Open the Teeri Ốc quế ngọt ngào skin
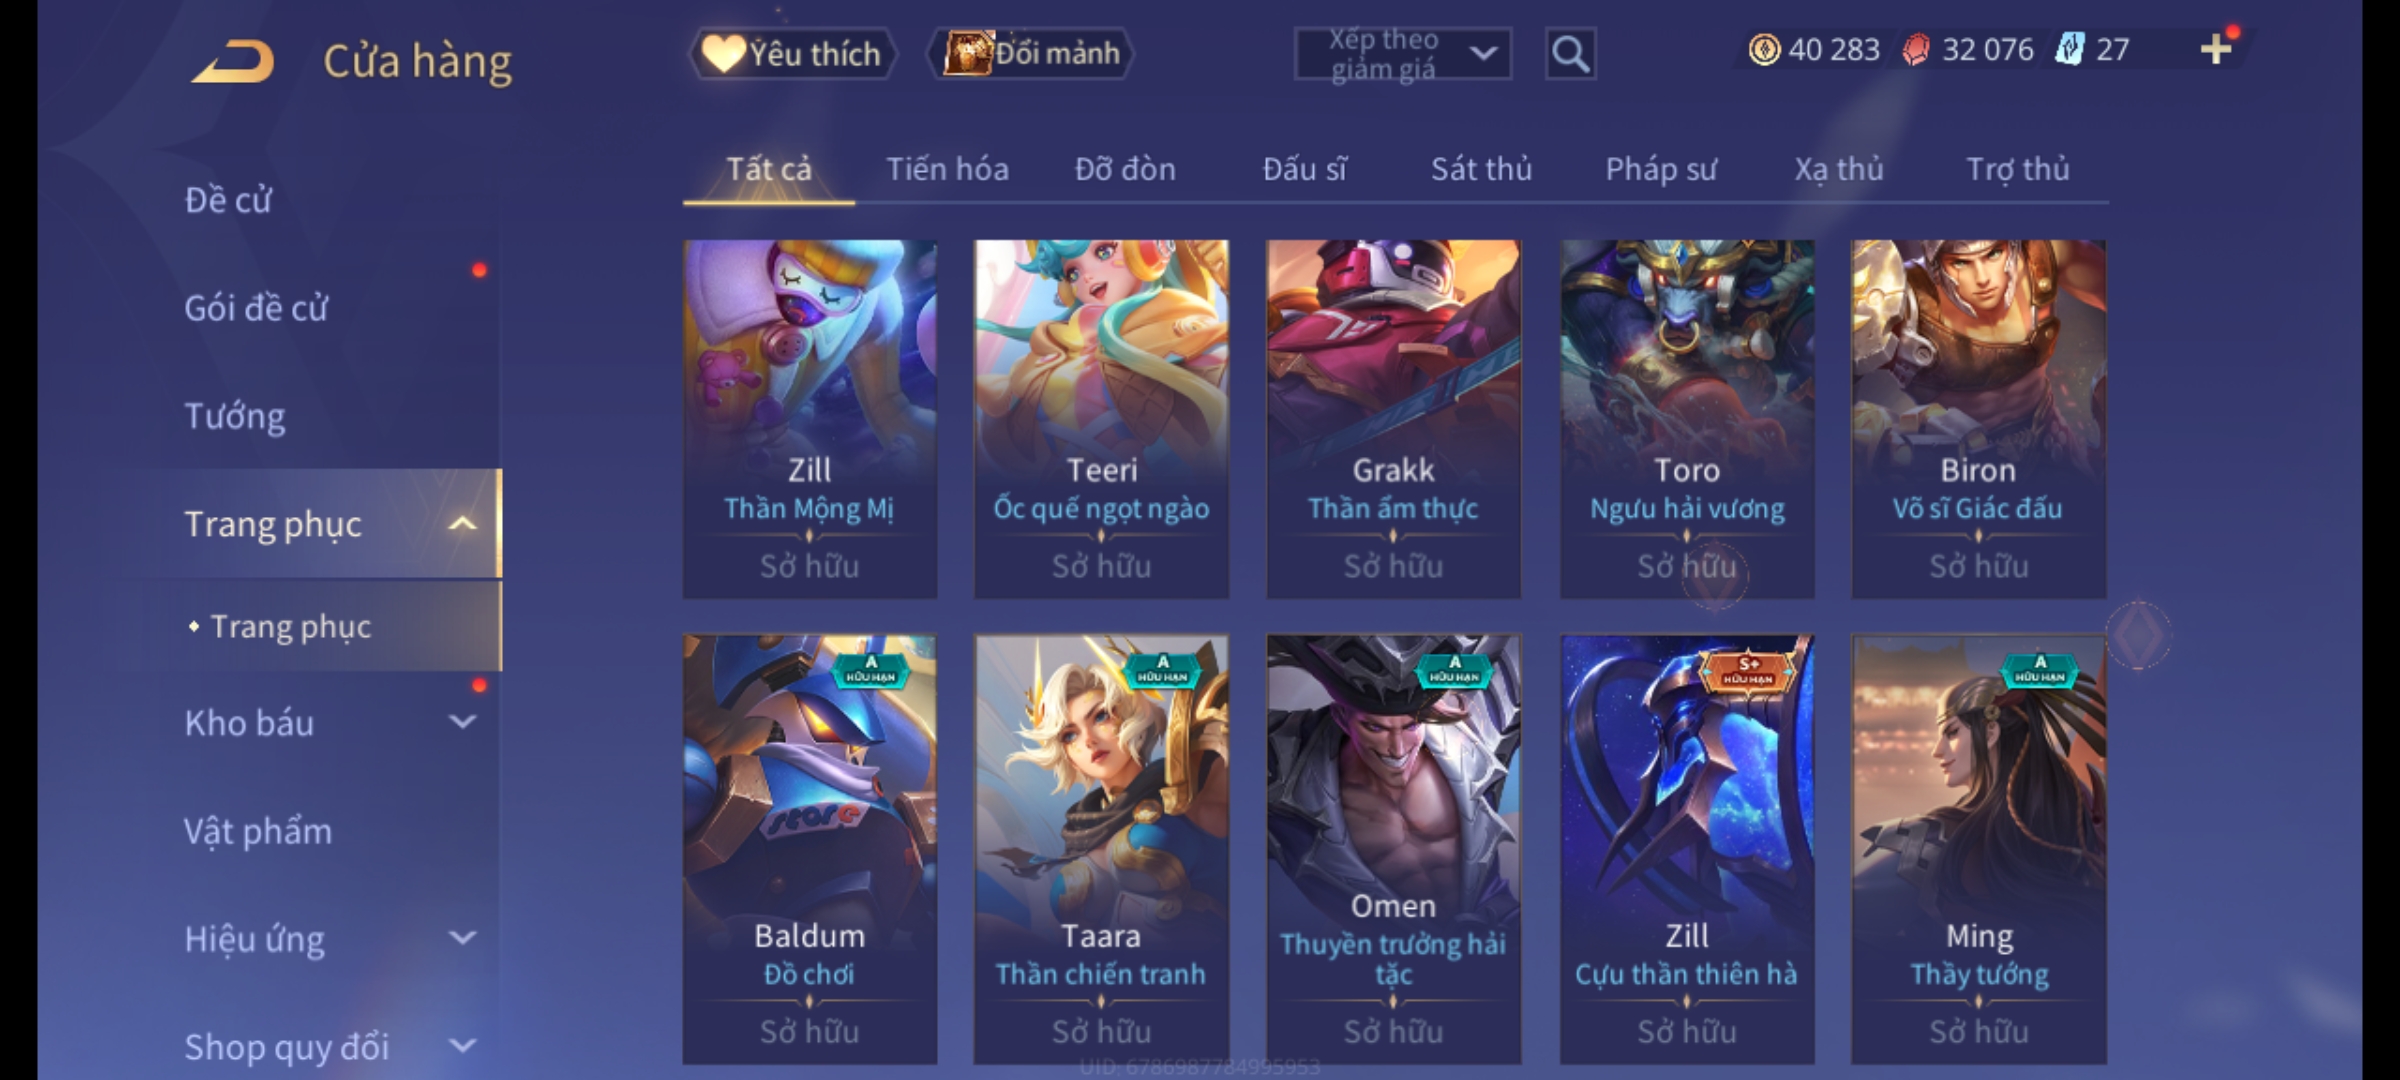The height and width of the screenshot is (1080, 2400). (1101, 419)
